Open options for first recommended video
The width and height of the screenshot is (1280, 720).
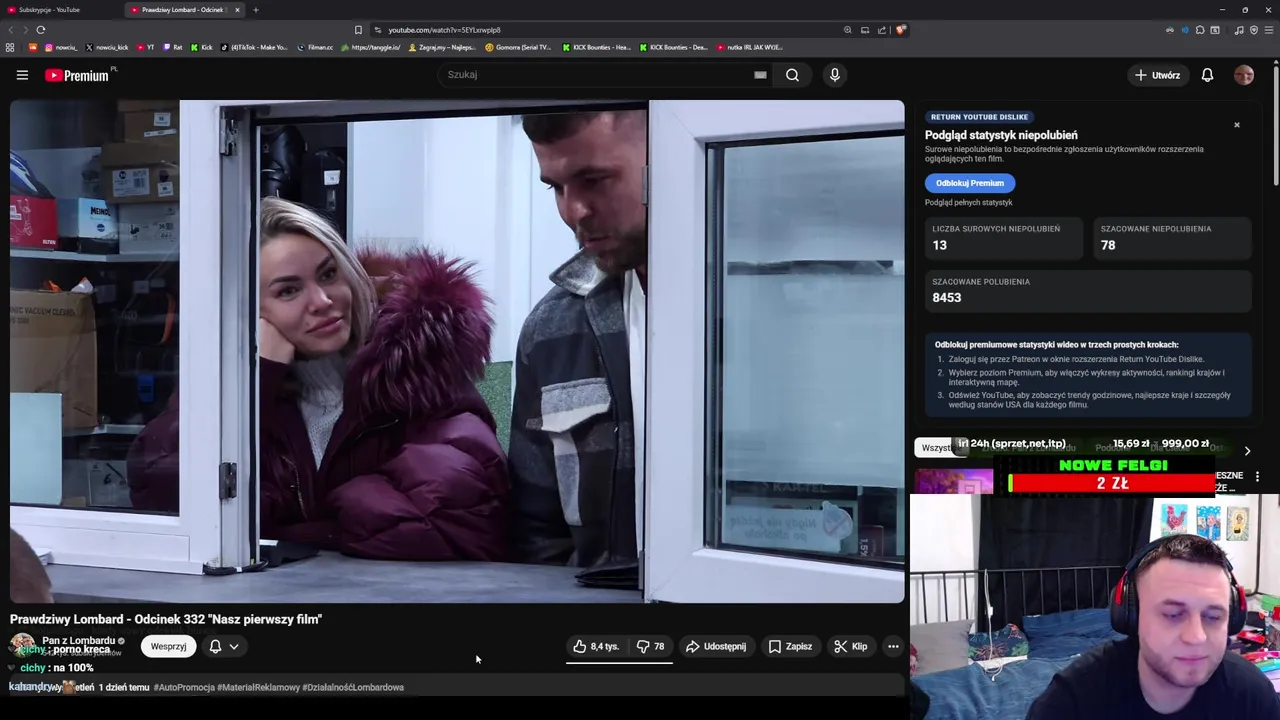click(x=1257, y=477)
